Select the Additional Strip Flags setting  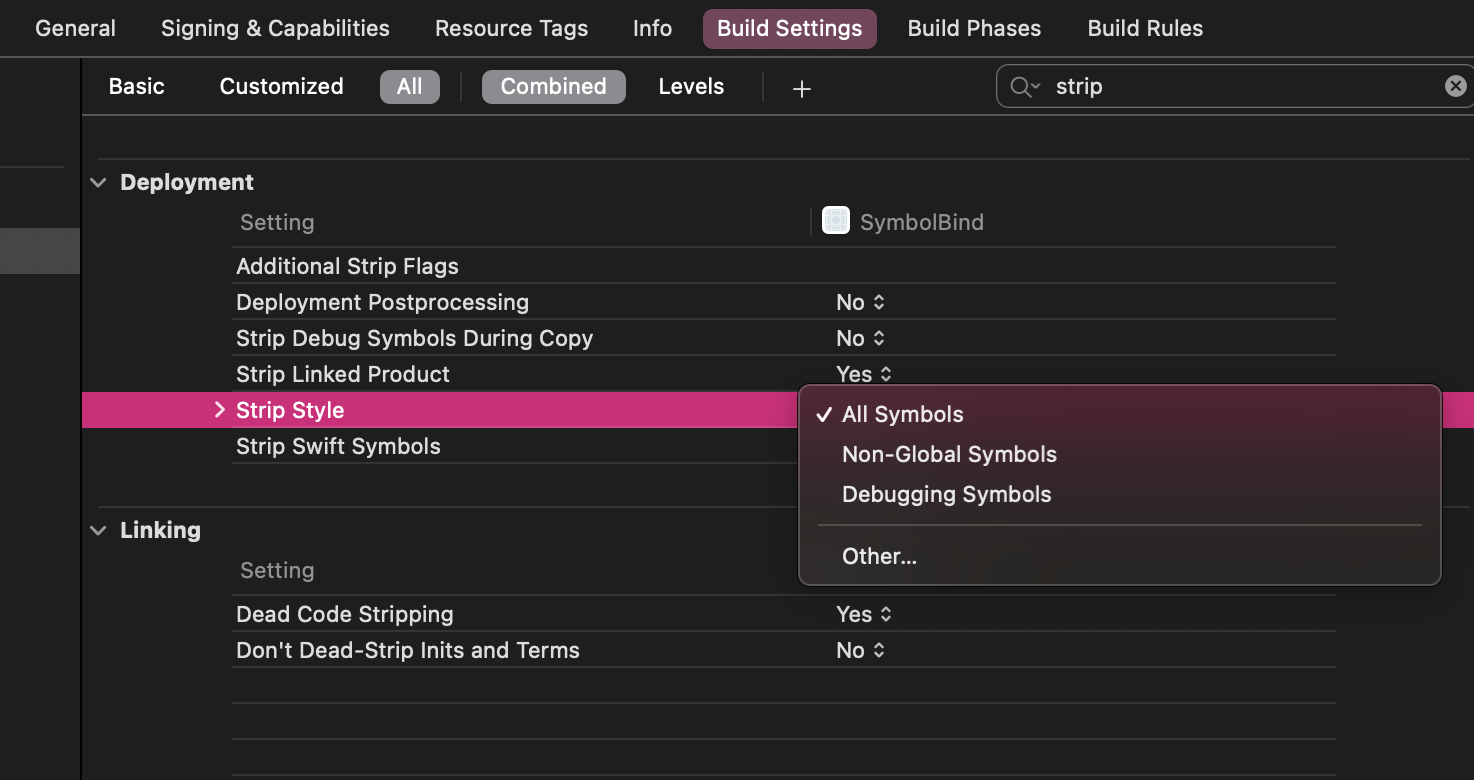pyautogui.click(x=347, y=266)
